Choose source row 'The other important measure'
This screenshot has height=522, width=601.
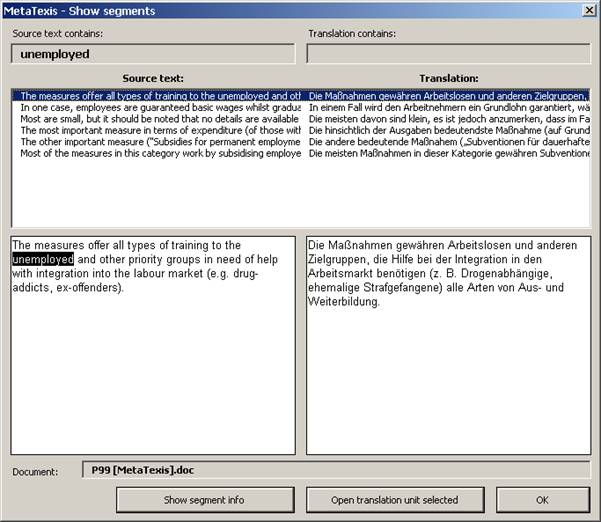pyautogui.click(x=160, y=142)
